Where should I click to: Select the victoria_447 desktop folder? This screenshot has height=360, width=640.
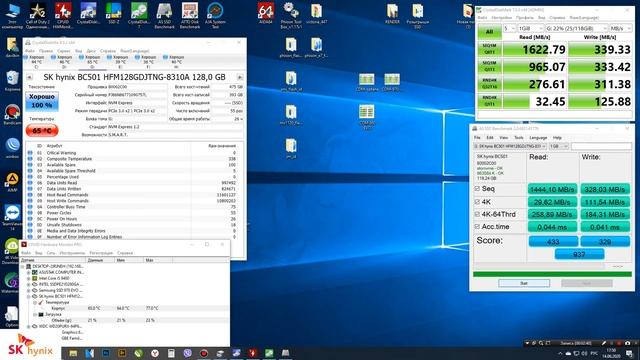pyautogui.click(x=316, y=13)
